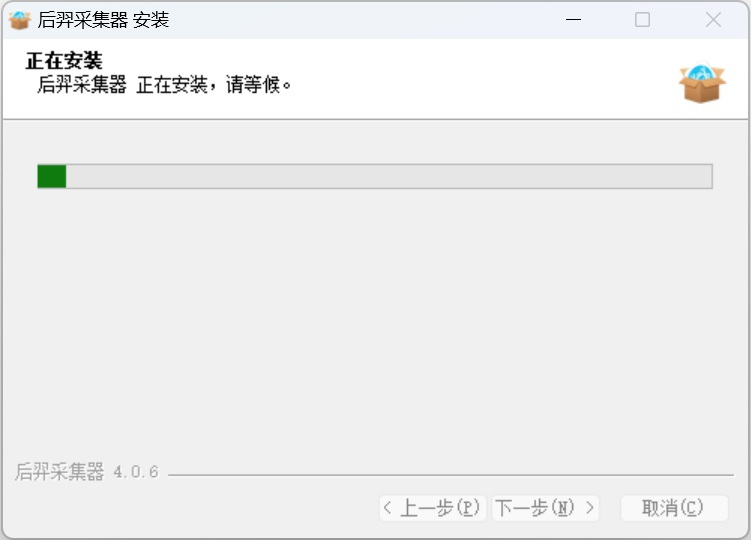This screenshot has height=540, width=751.
Task: Click the separator line beside the version label
Action: 450,474
